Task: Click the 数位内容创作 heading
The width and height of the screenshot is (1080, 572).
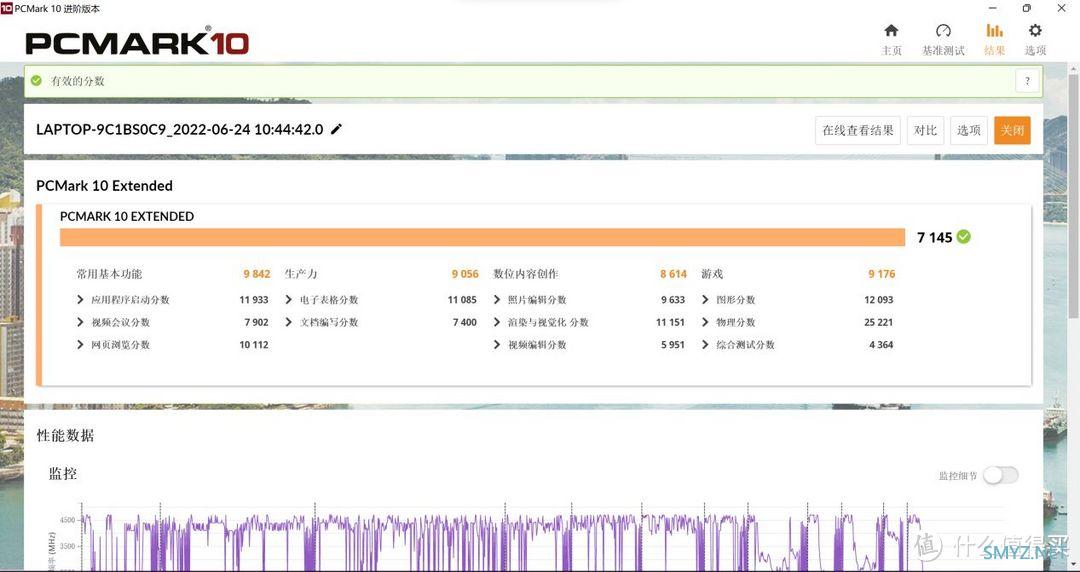Action: coord(526,274)
